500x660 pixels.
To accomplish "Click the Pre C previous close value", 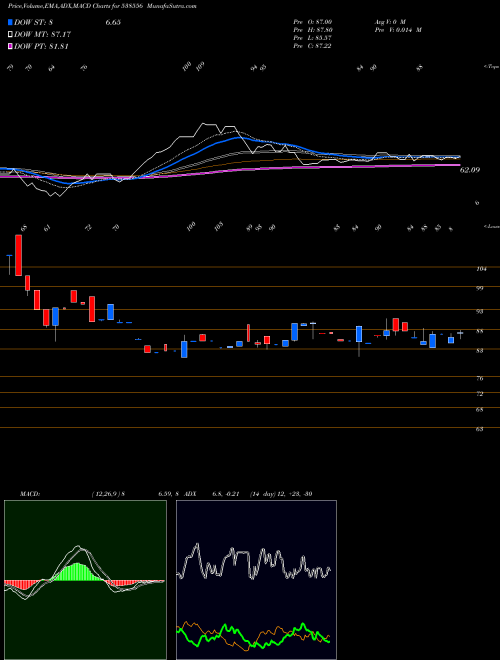I will [312, 46].
